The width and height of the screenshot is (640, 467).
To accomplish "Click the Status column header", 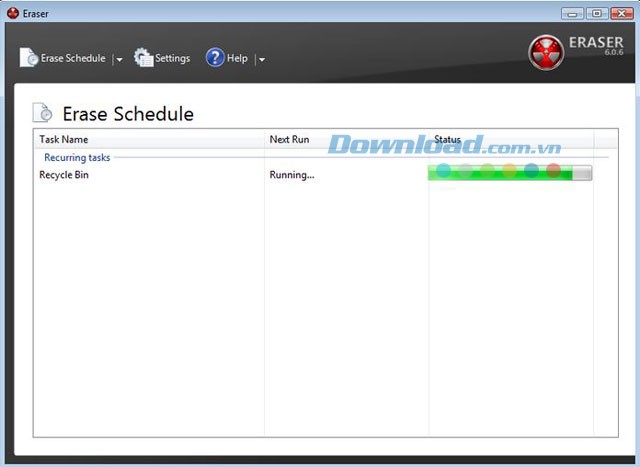I will 448,139.
